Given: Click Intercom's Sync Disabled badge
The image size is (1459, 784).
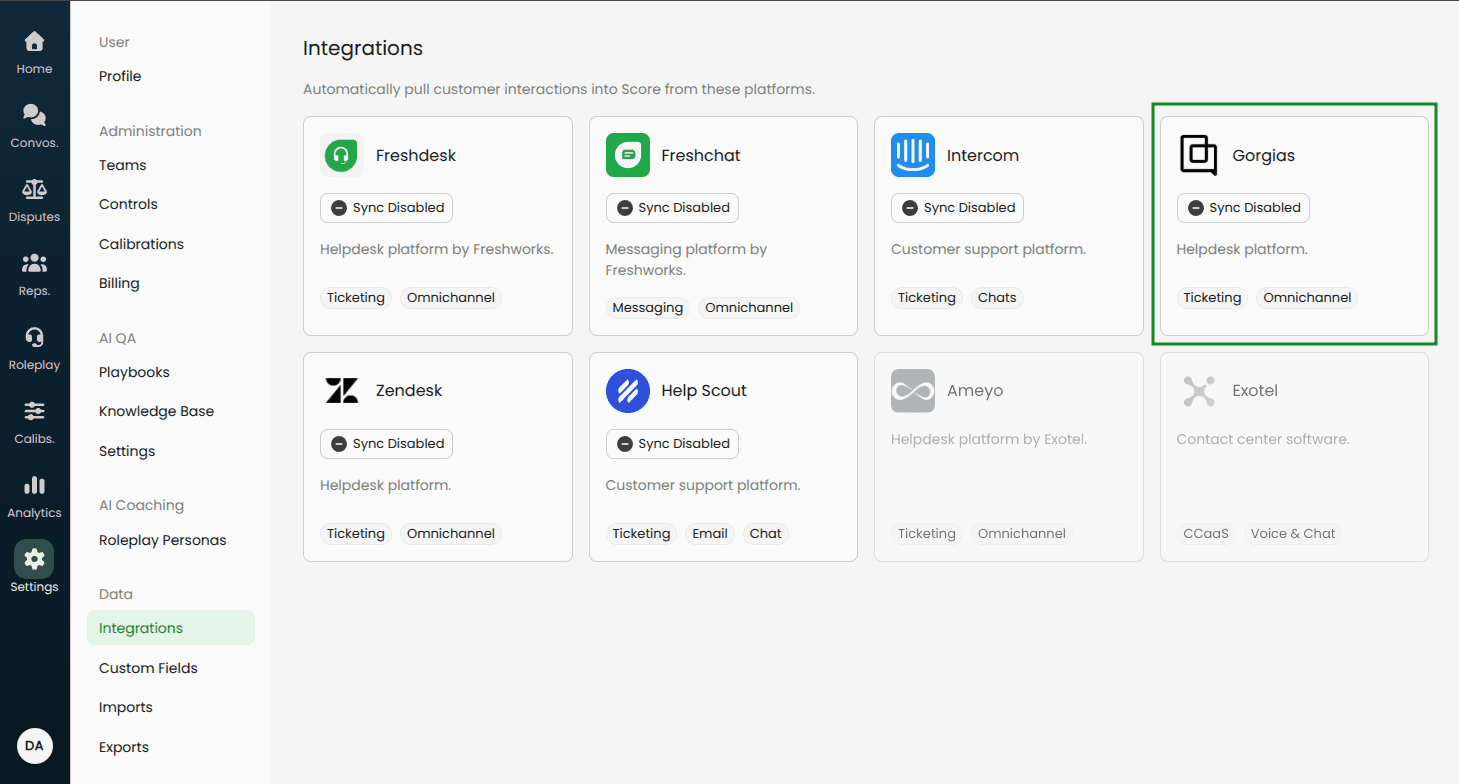Looking at the screenshot, I should pos(957,208).
